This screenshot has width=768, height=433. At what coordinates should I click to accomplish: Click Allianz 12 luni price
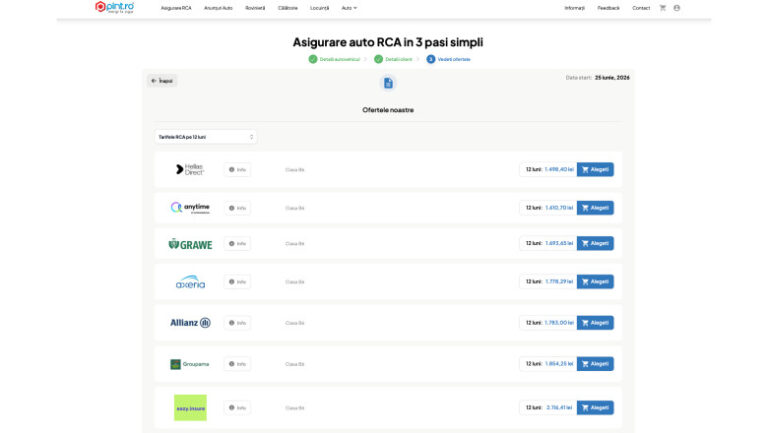[559, 323]
